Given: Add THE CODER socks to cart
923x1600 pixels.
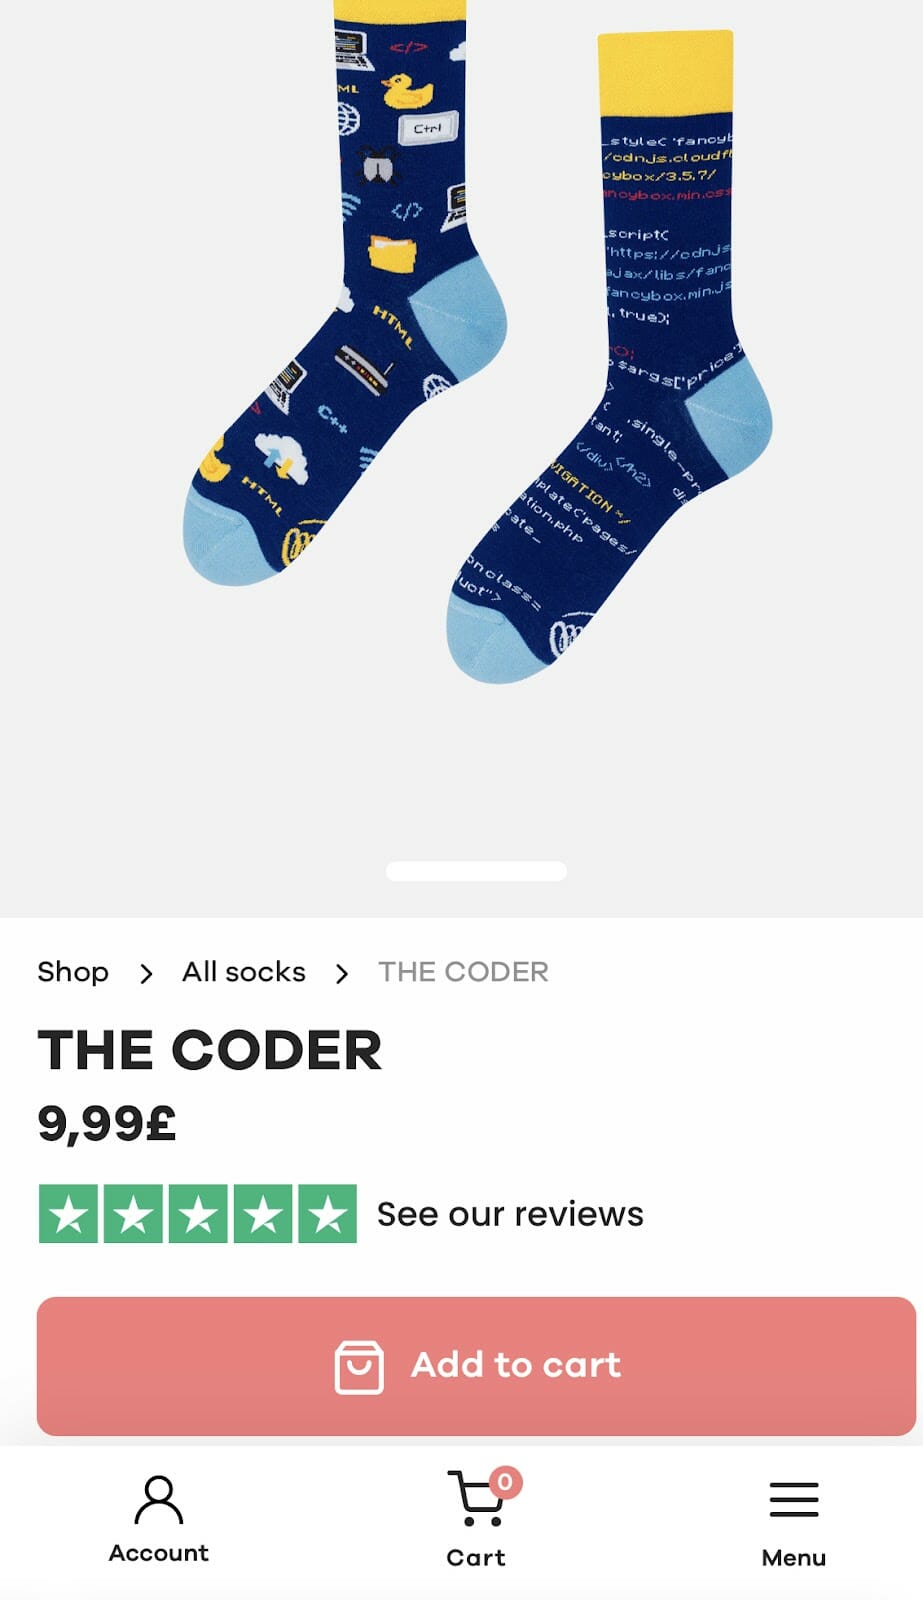Looking at the screenshot, I should coord(476,1366).
